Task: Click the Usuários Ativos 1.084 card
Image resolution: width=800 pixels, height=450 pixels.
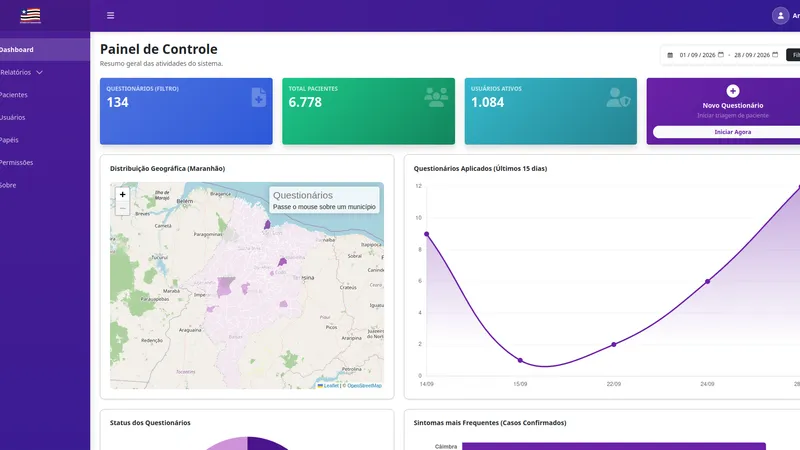Action: pos(551,111)
